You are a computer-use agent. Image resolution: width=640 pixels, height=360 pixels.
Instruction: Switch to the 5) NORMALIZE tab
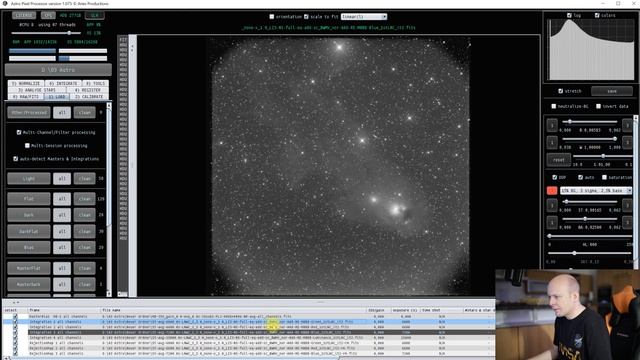tap(26, 83)
